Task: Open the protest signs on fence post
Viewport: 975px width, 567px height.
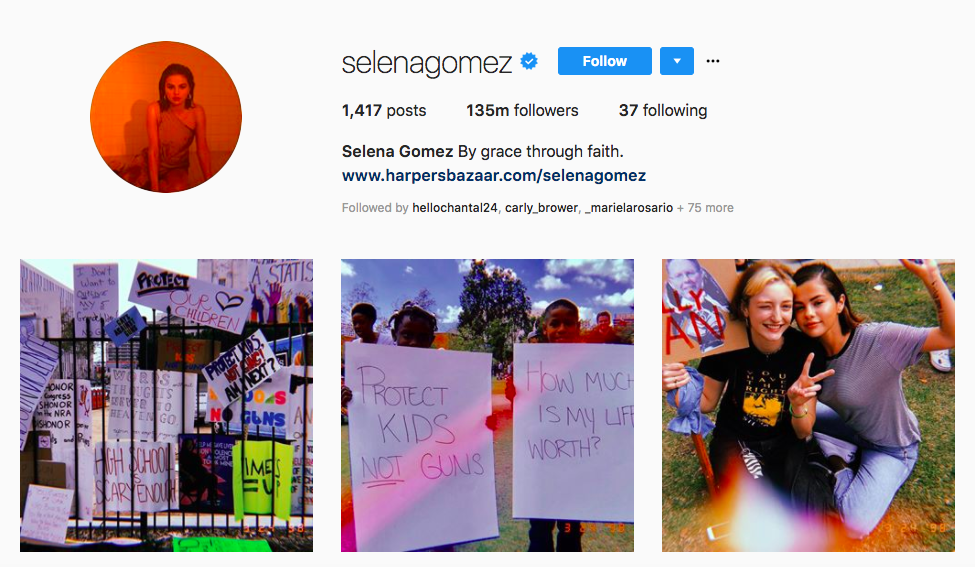Action: [x=167, y=405]
